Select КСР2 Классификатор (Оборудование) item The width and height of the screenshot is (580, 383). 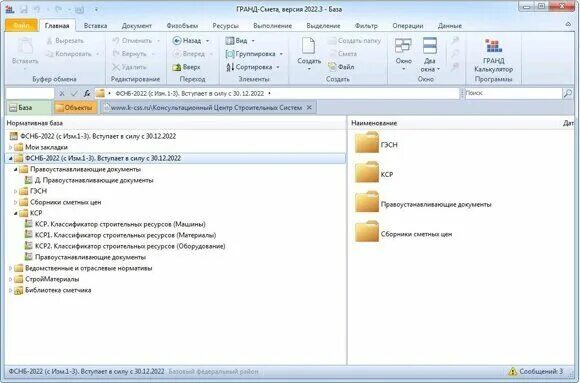point(130,246)
